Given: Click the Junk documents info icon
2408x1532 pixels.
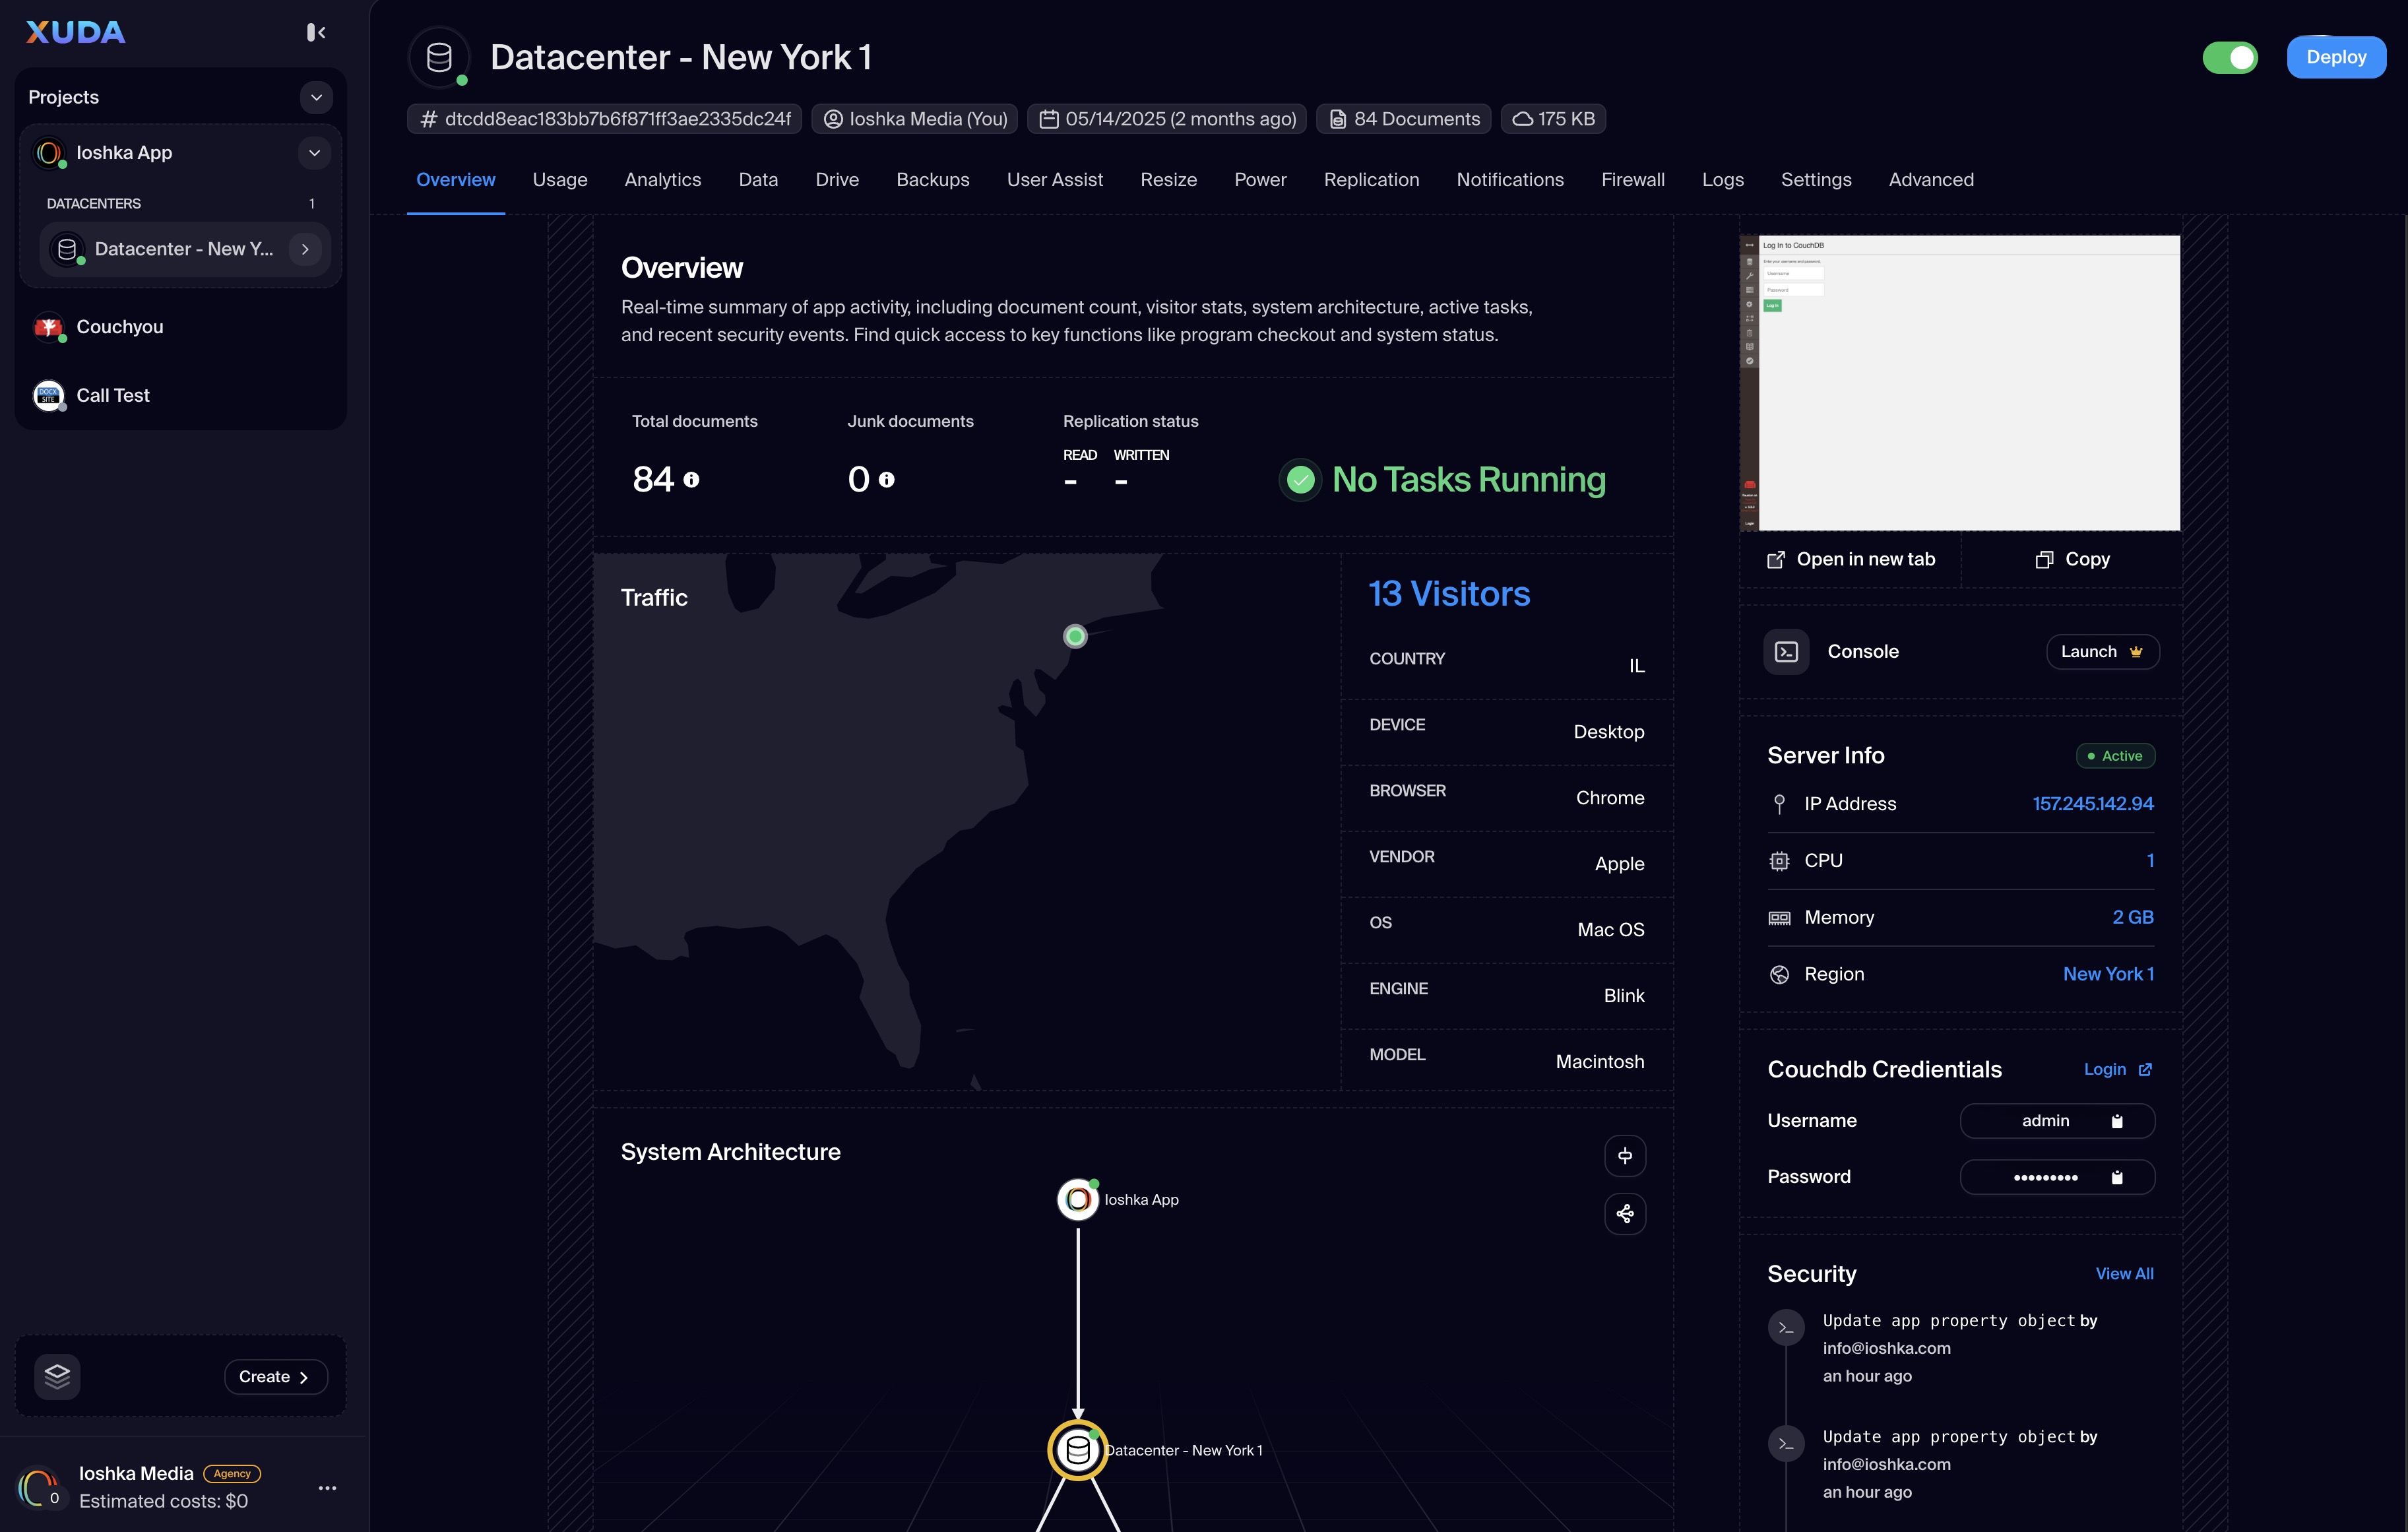Looking at the screenshot, I should coord(886,480).
